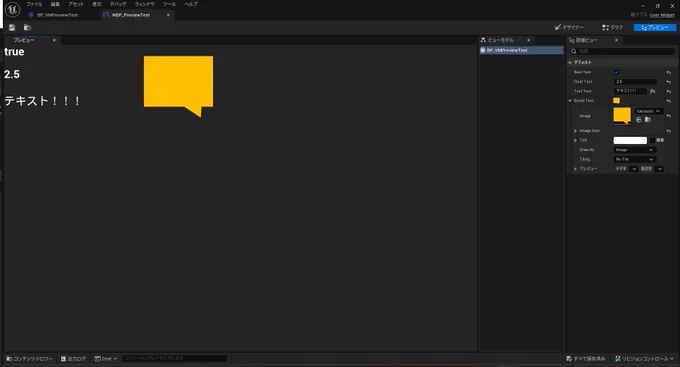Reset Image property to default
680x367 pixels.
[x=668, y=116]
